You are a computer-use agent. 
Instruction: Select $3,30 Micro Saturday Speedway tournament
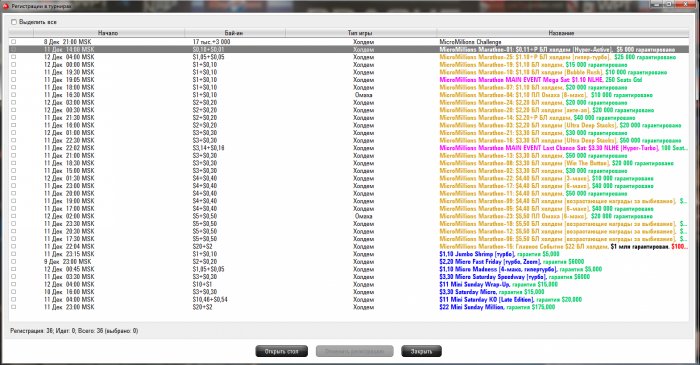point(515,277)
